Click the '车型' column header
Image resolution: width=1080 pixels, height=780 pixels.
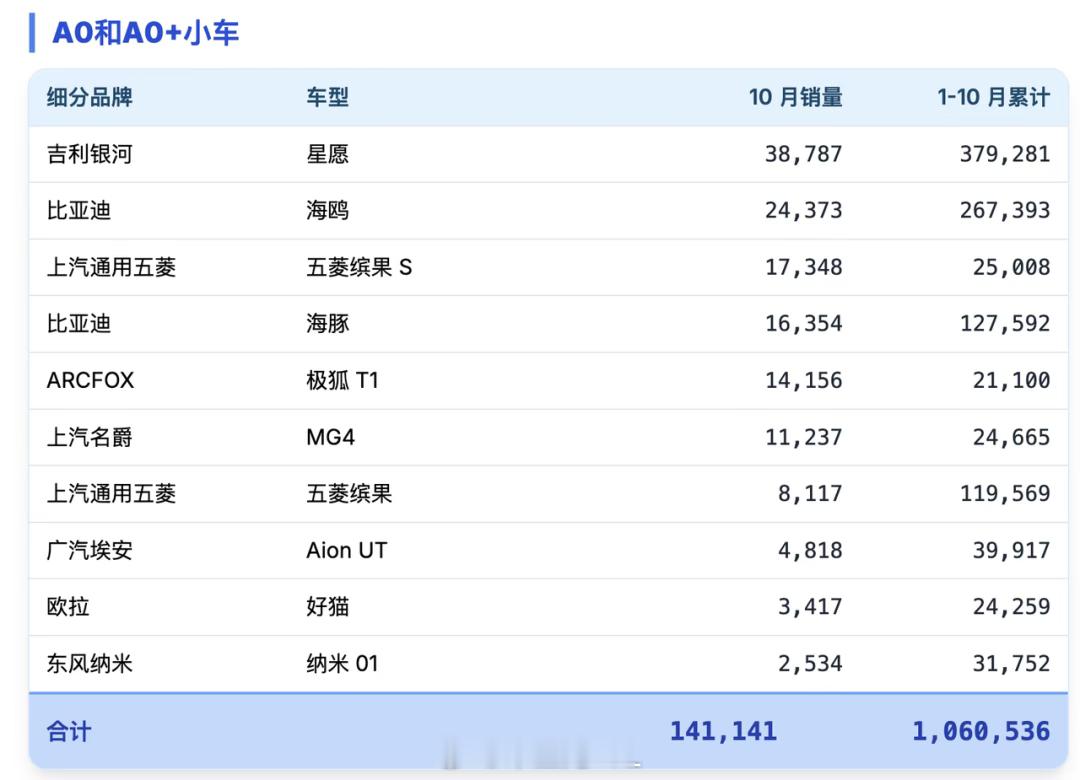328,97
